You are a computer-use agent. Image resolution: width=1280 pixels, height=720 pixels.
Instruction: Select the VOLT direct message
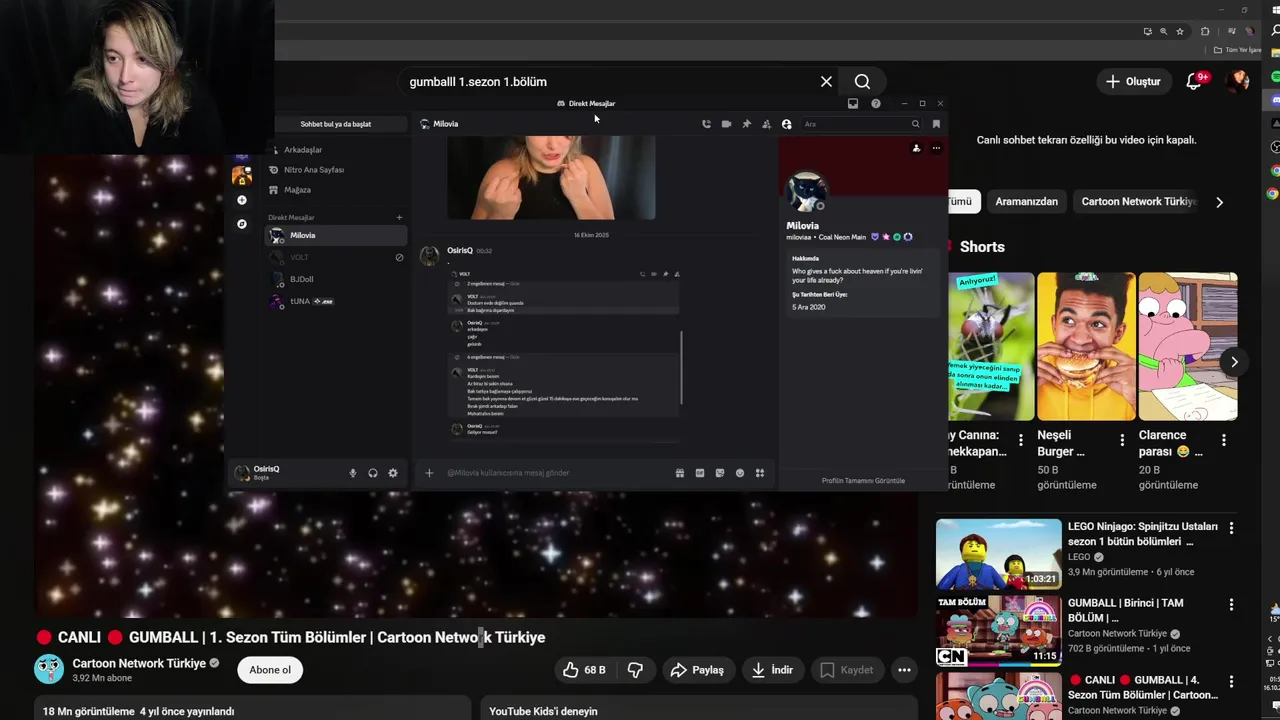point(336,257)
